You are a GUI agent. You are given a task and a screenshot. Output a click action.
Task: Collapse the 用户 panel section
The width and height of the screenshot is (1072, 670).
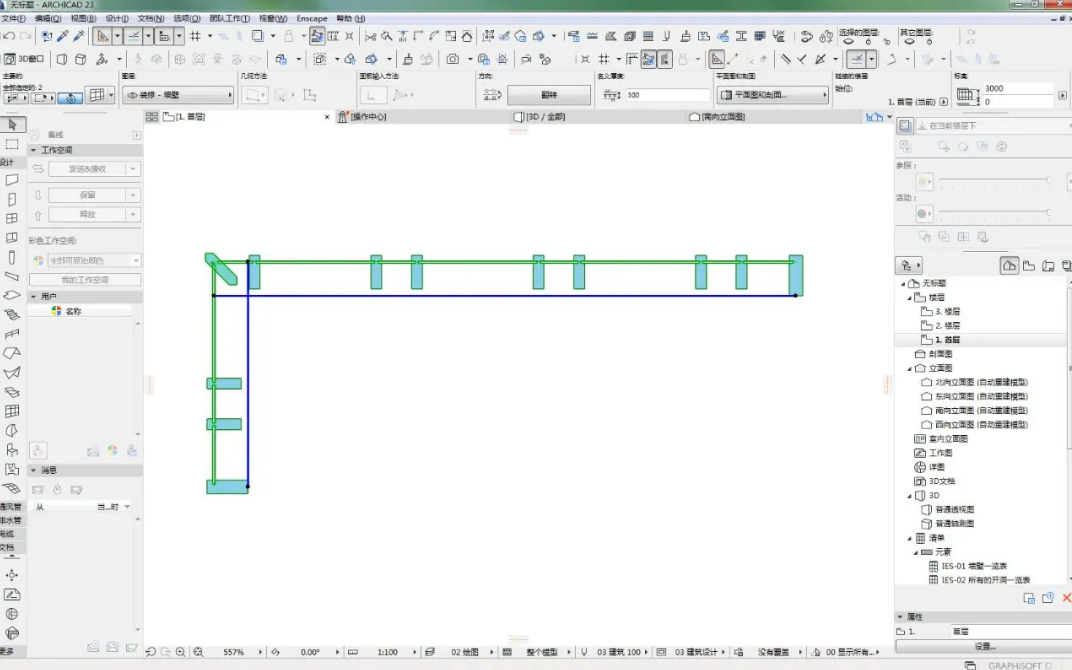pos(34,297)
